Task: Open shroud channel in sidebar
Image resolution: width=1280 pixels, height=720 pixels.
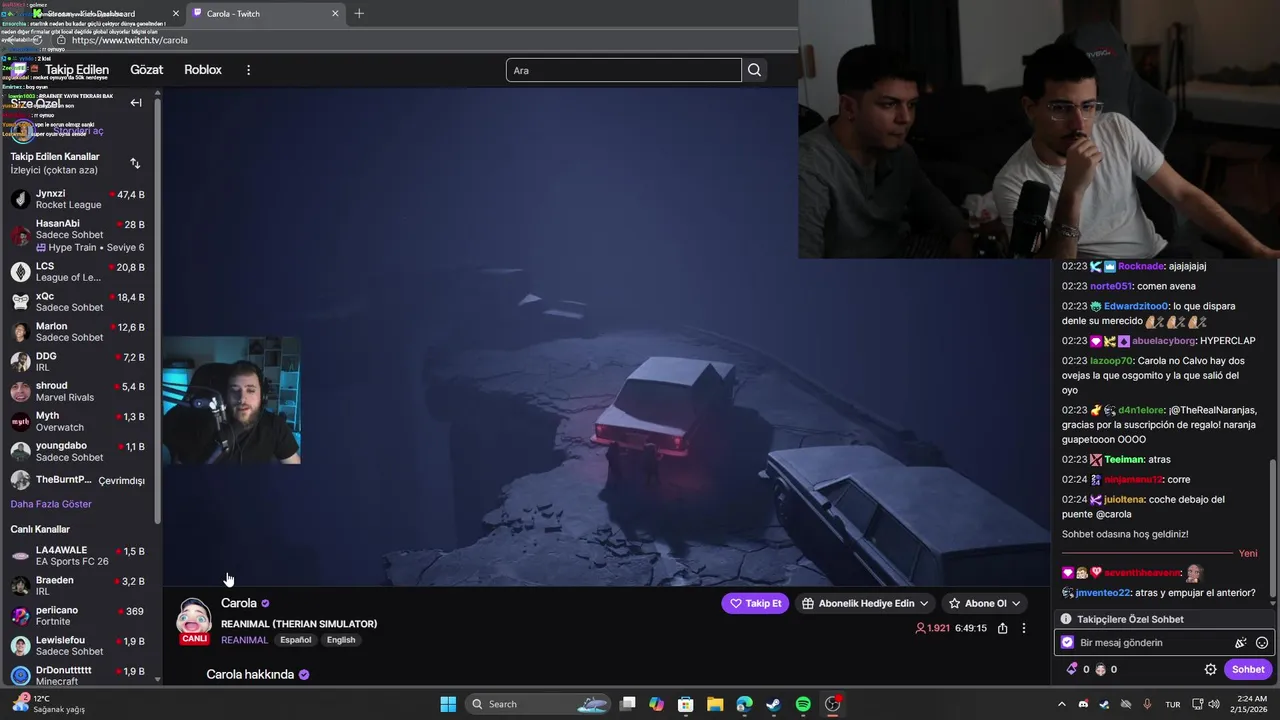Action: [x=80, y=391]
